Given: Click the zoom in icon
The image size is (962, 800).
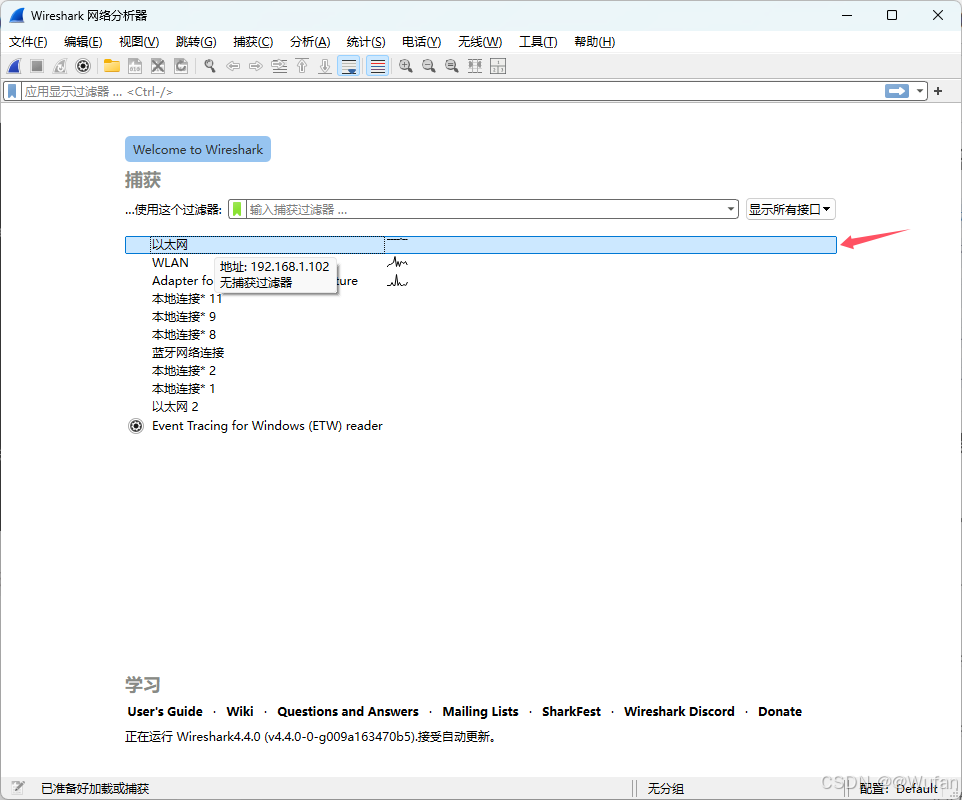Looking at the screenshot, I should tap(406, 66).
